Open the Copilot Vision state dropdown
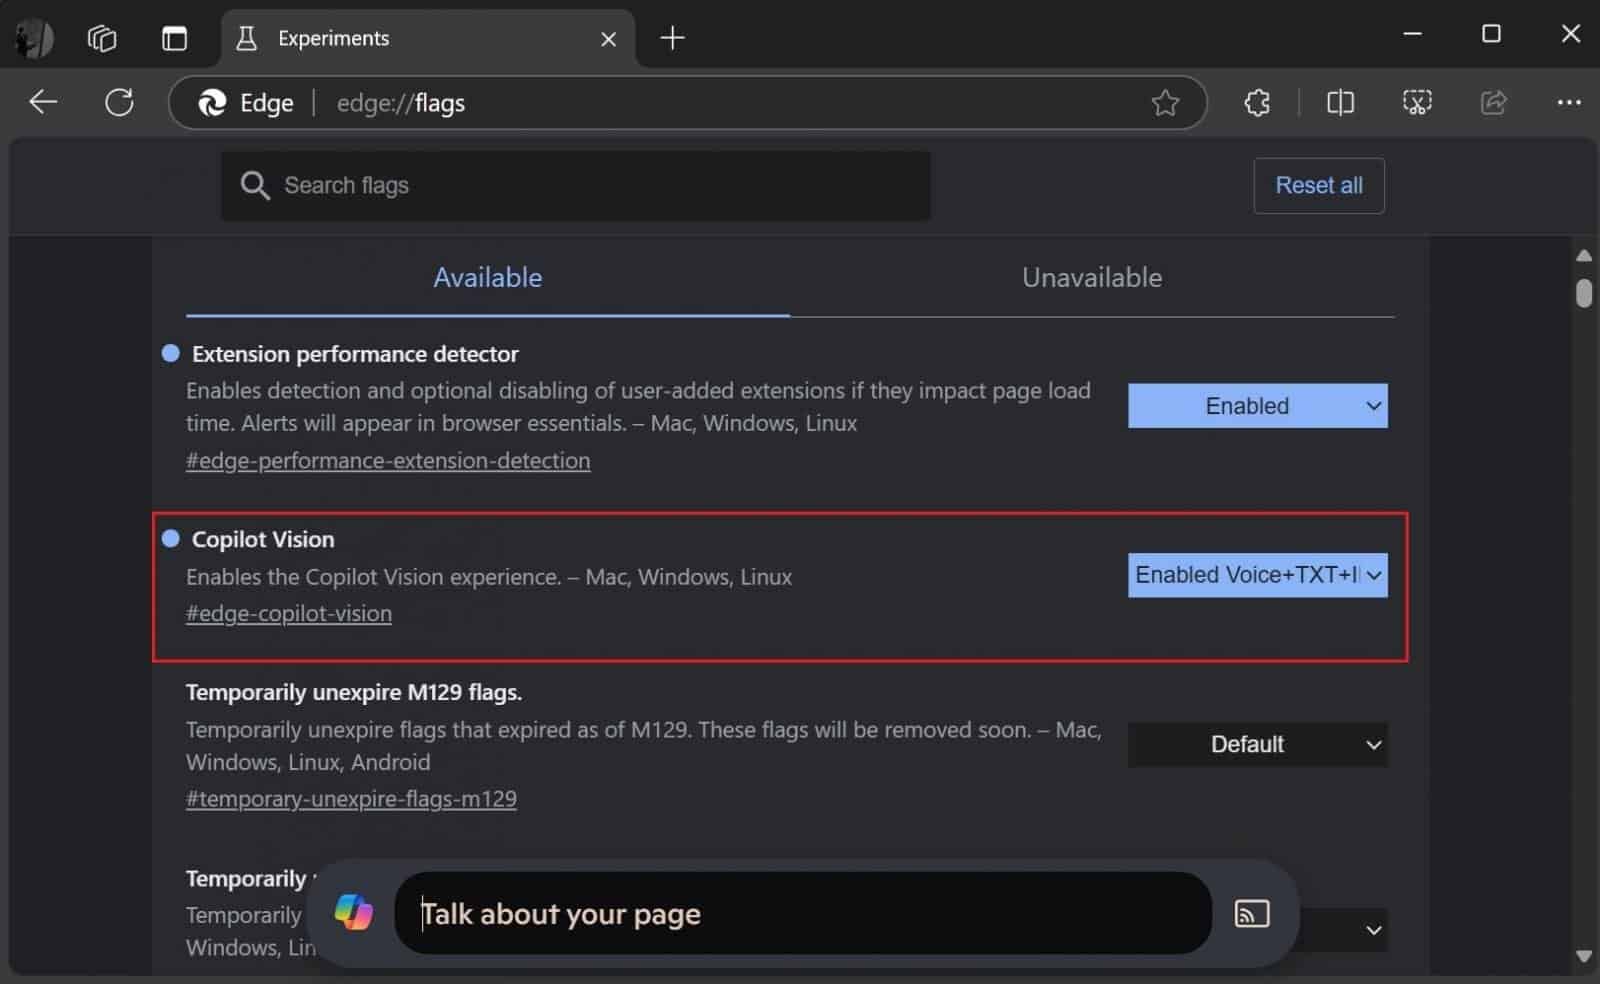1600x984 pixels. click(x=1257, y=575)
